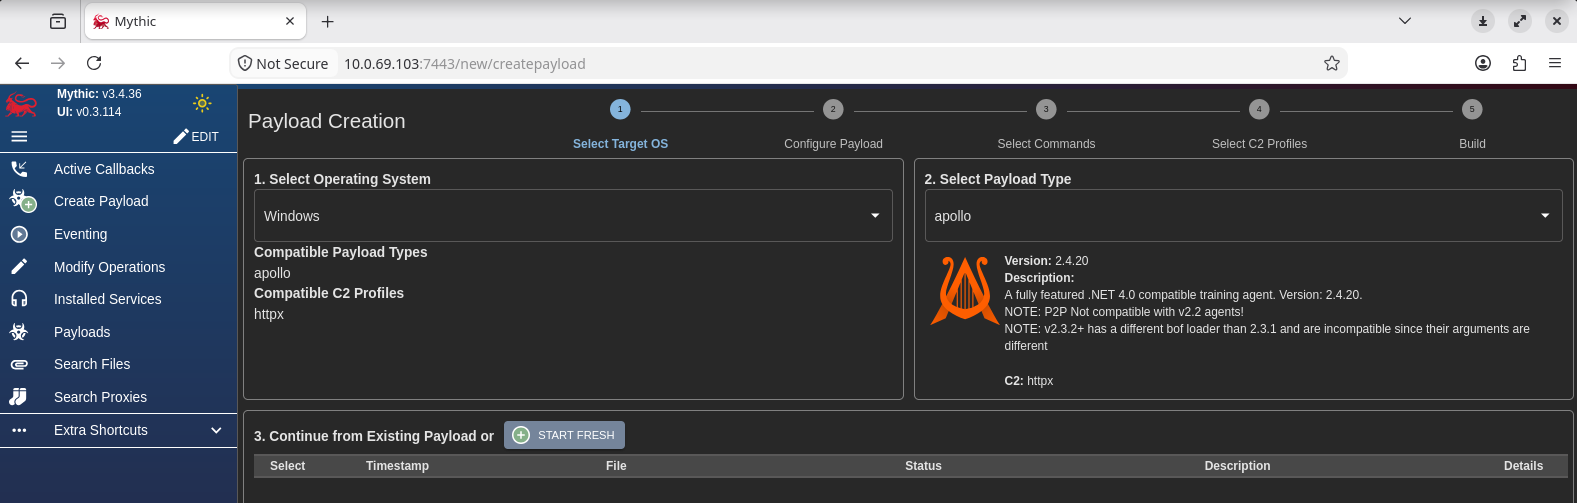Open the list all tabs chevron
1577x503 pixels.
[1405, 21]
